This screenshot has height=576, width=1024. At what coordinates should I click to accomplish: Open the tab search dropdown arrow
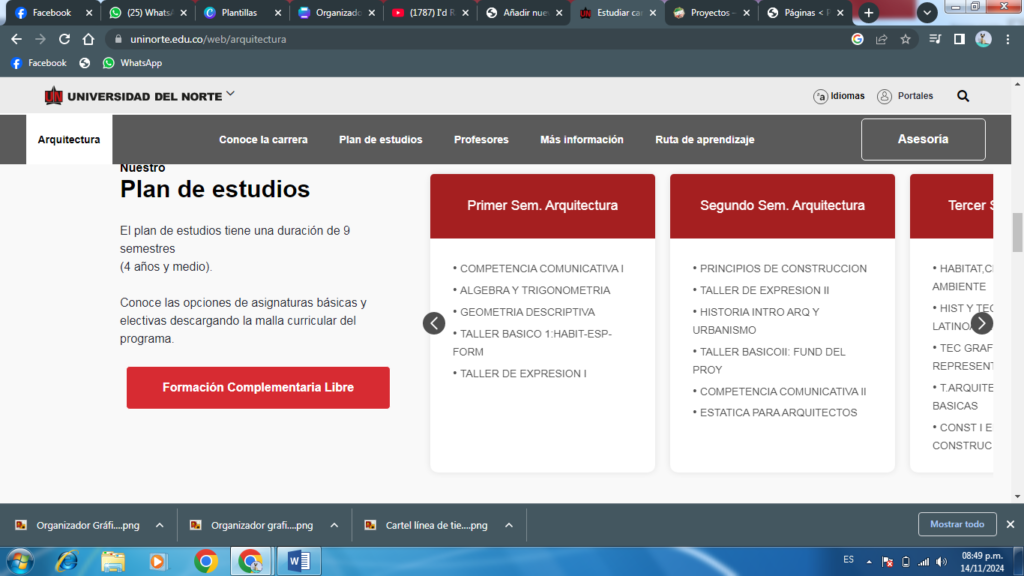click(x=927, y=13)
